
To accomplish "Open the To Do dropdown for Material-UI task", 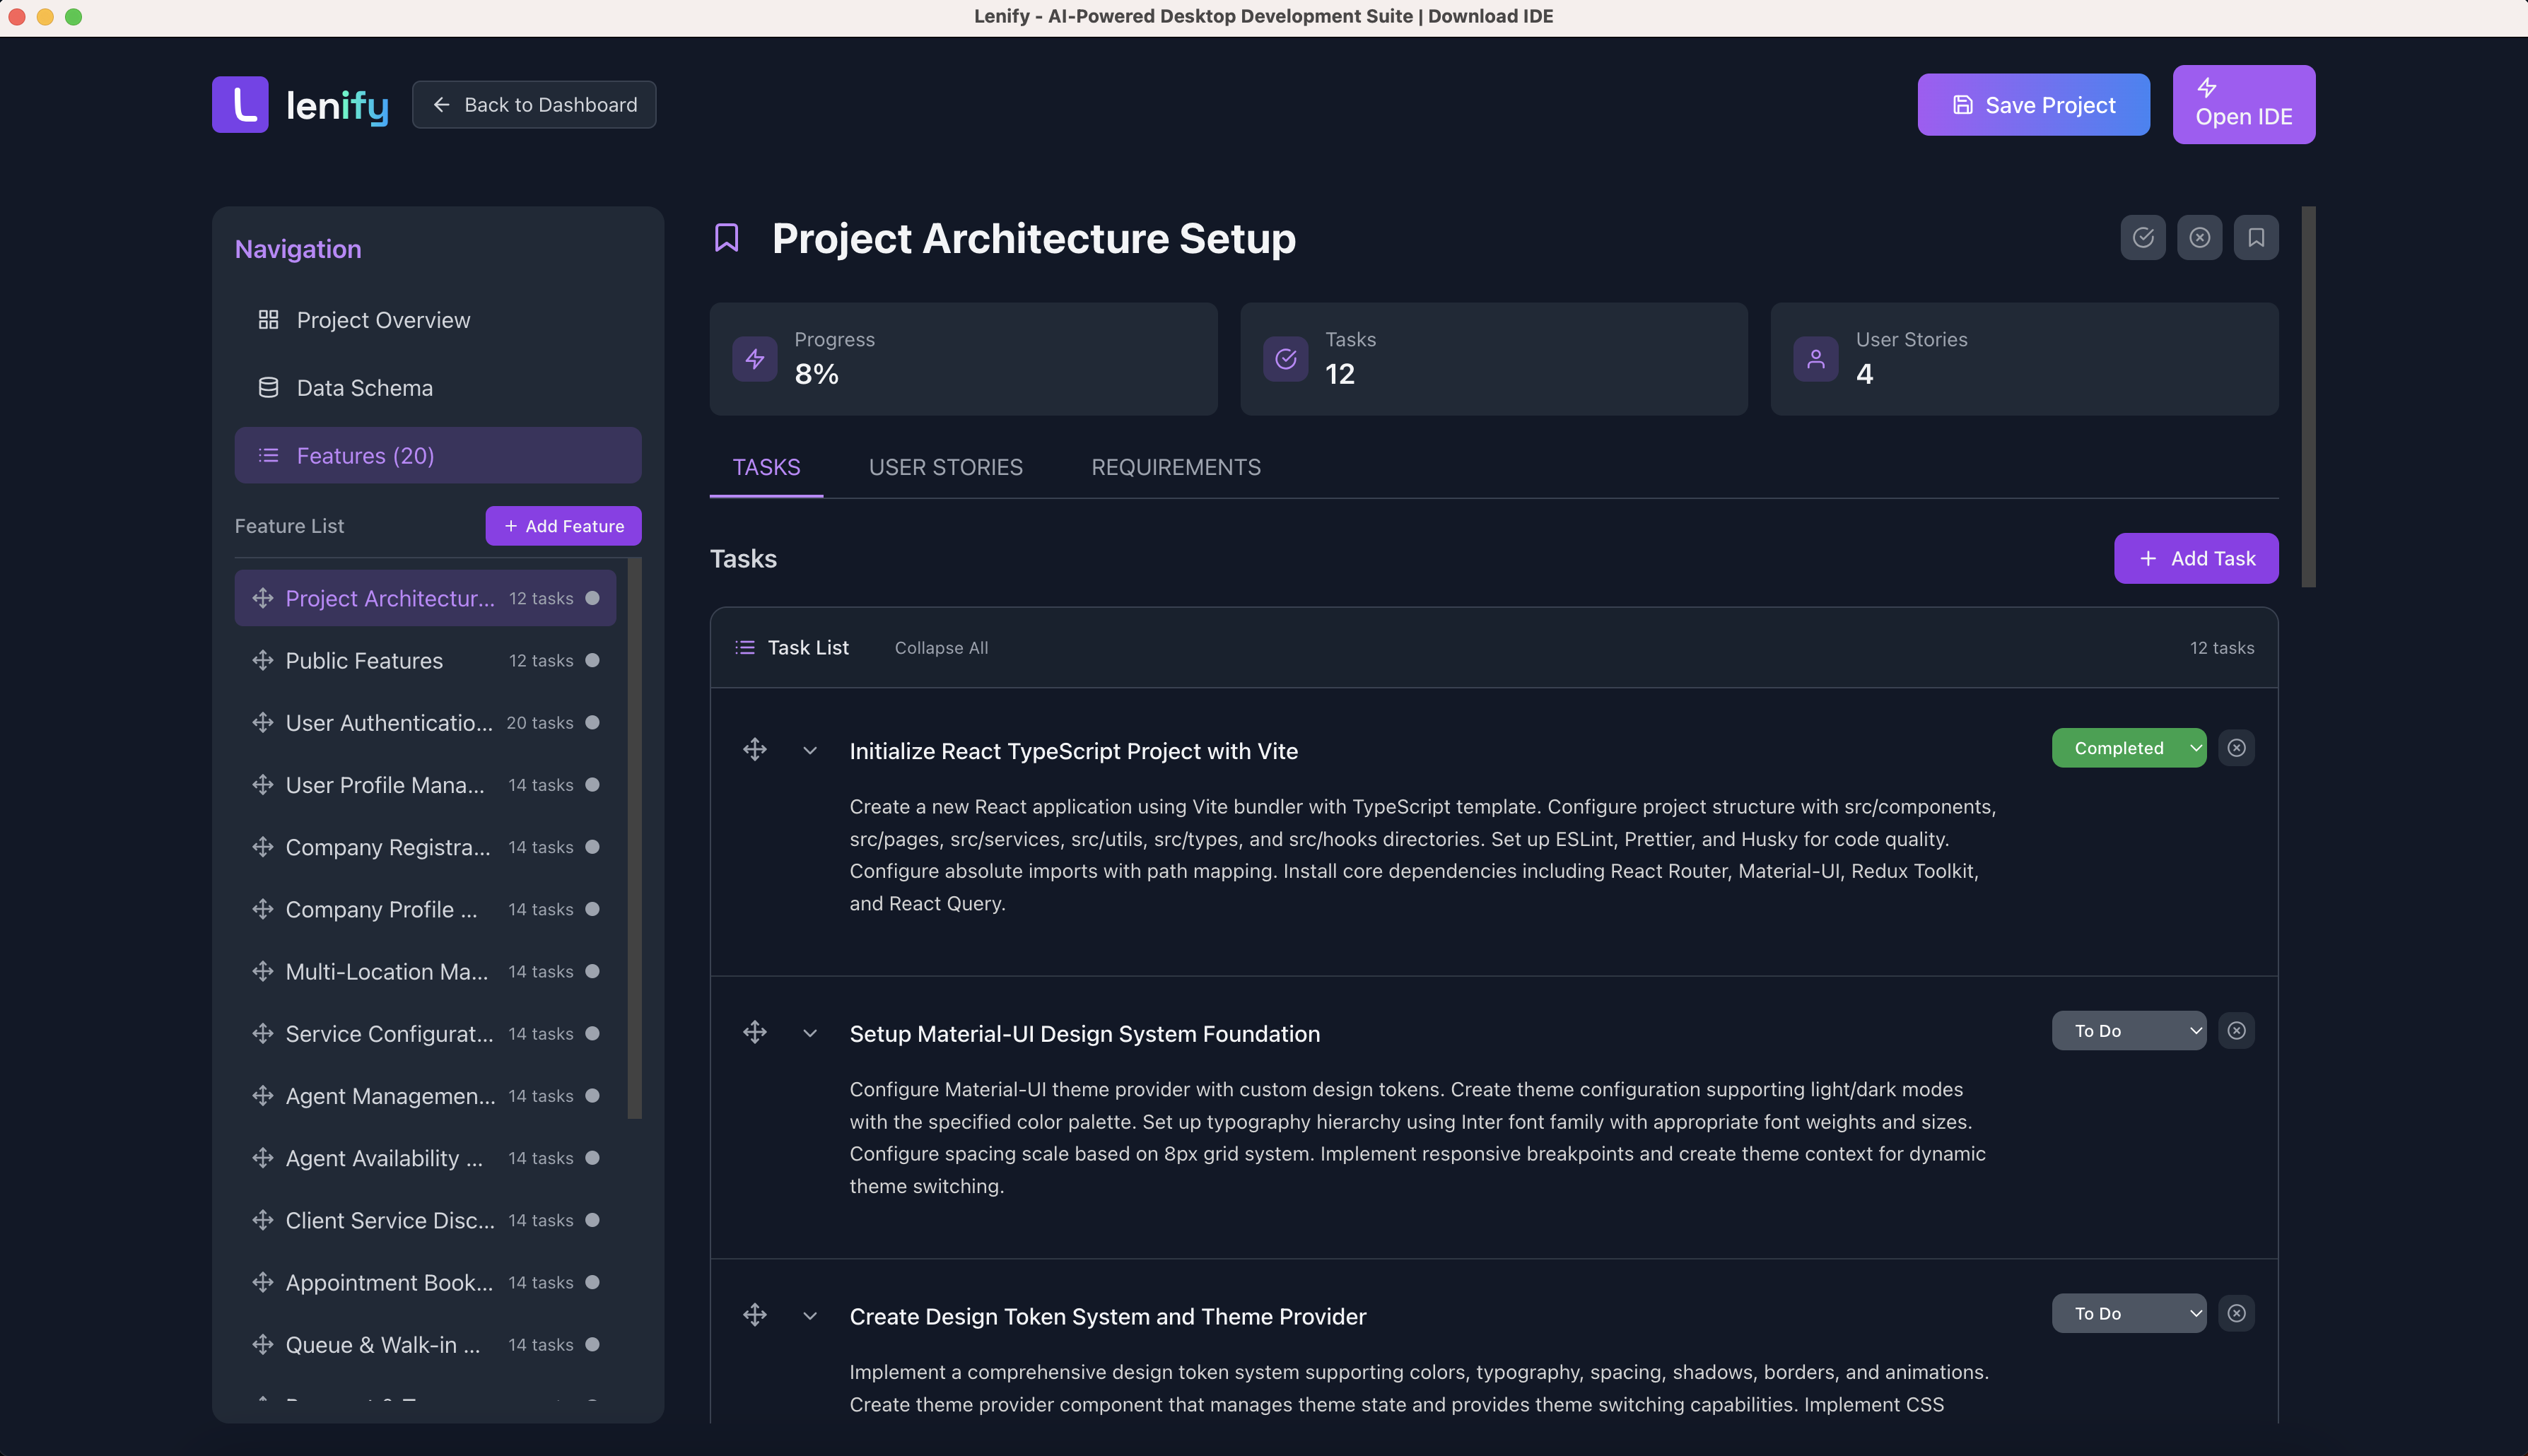I will pyautogui.click(x=2129, y=1030).
